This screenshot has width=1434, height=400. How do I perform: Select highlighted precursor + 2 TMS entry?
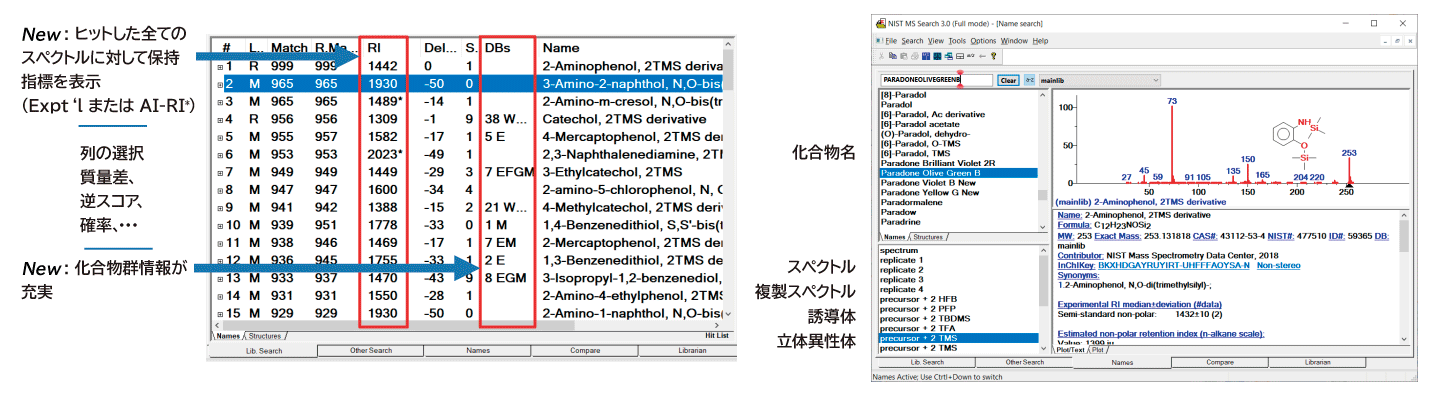tap(958, 338)
